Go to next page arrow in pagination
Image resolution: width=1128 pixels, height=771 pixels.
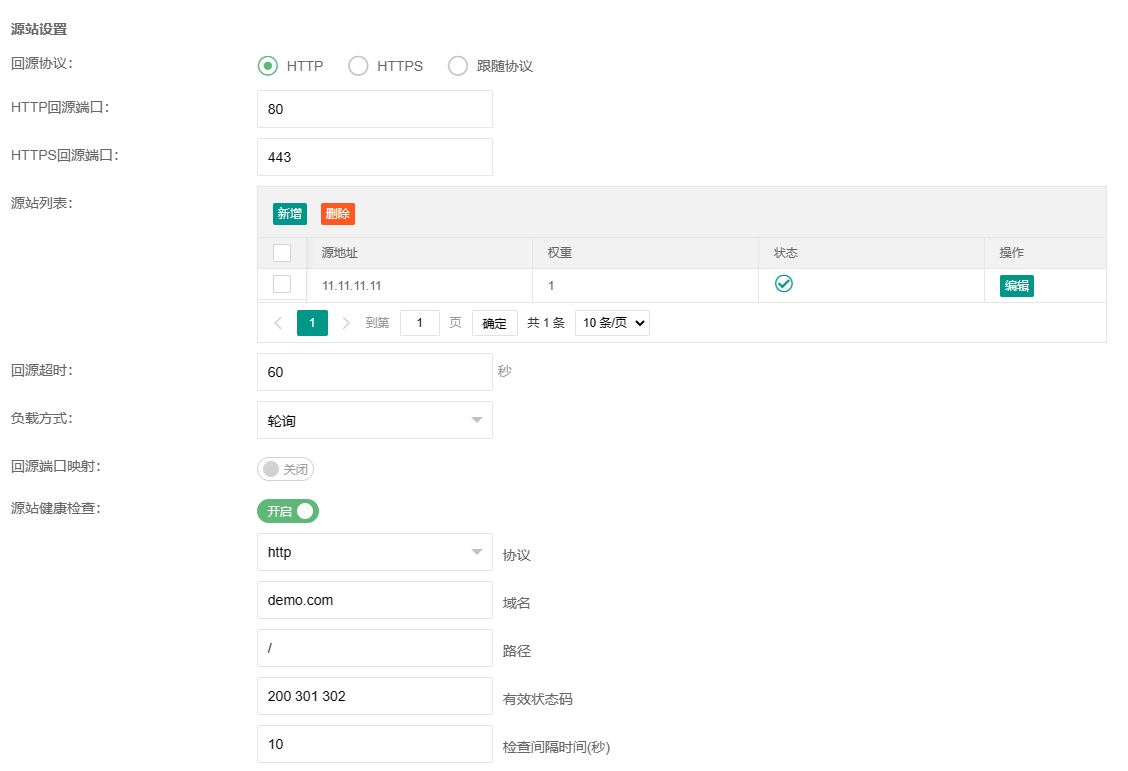tap(346, 323)
